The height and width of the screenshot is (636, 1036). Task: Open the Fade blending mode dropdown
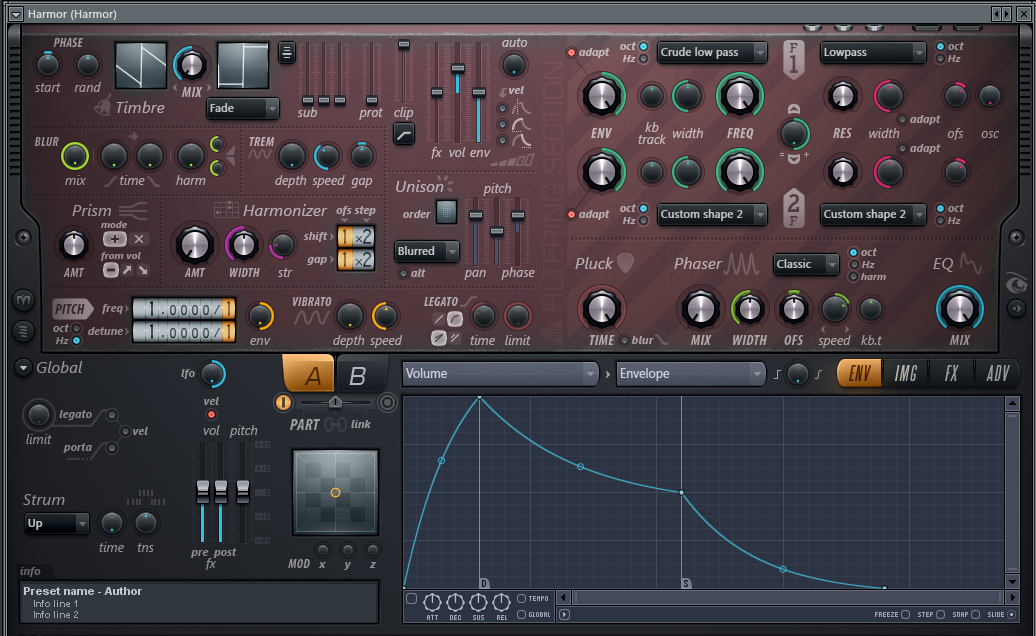(x=241, y=109)
